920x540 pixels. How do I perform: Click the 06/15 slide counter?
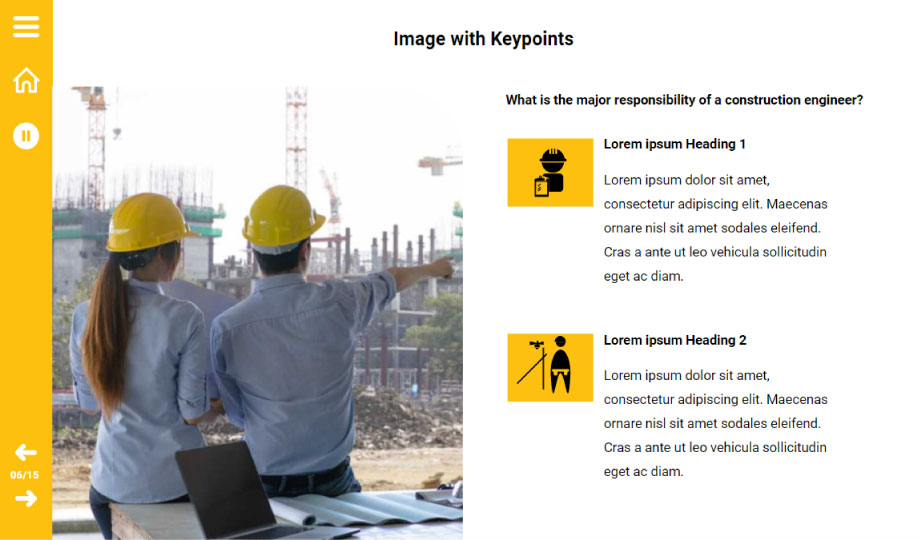point(26,475)
